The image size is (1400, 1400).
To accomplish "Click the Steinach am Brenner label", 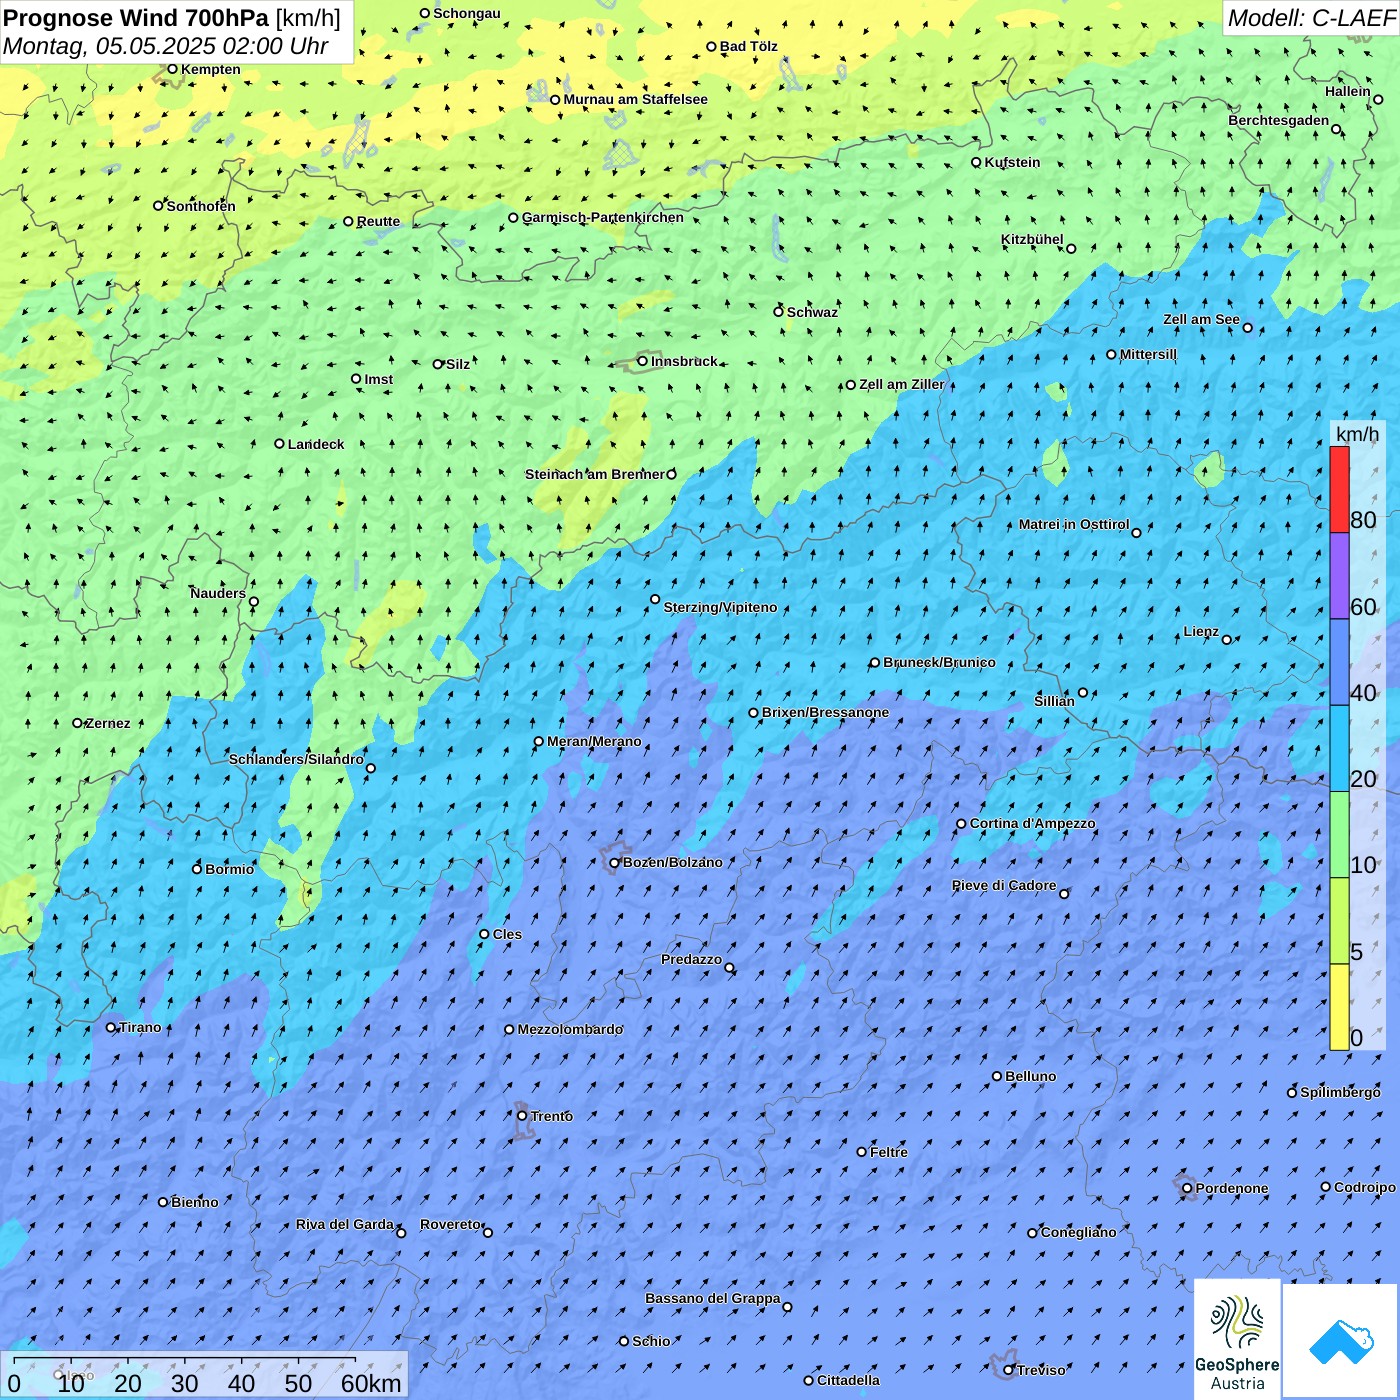I will pyautogui.click(x=595, y=474).
